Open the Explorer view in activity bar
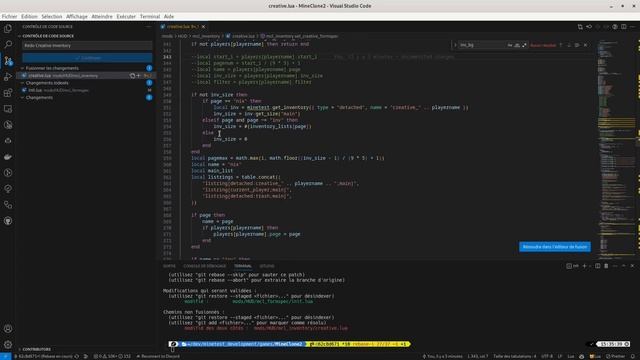Screen dimensions: 640x360 coord(8,29)
